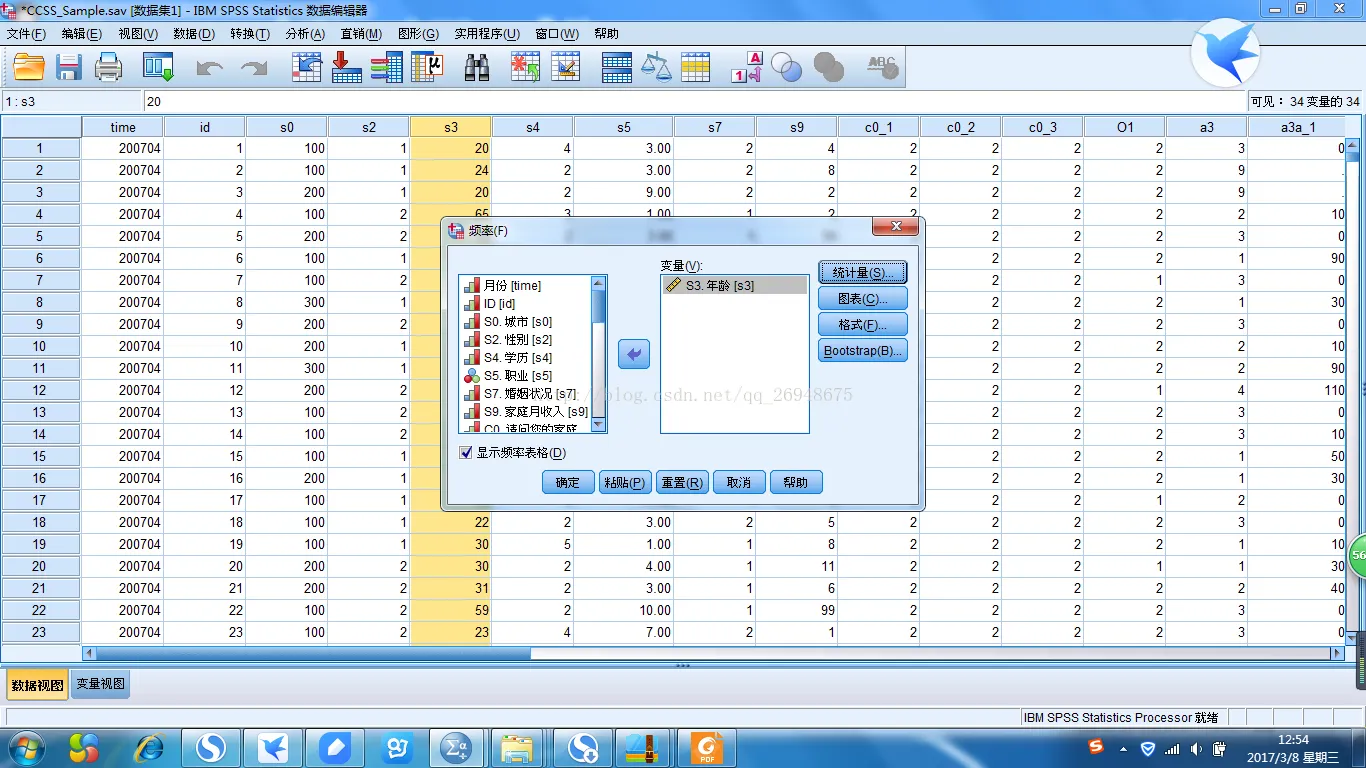Save the file with floppy disk icon
Image resolution: width=1366 pixels, height=768 pixels.
pos(68,67)
